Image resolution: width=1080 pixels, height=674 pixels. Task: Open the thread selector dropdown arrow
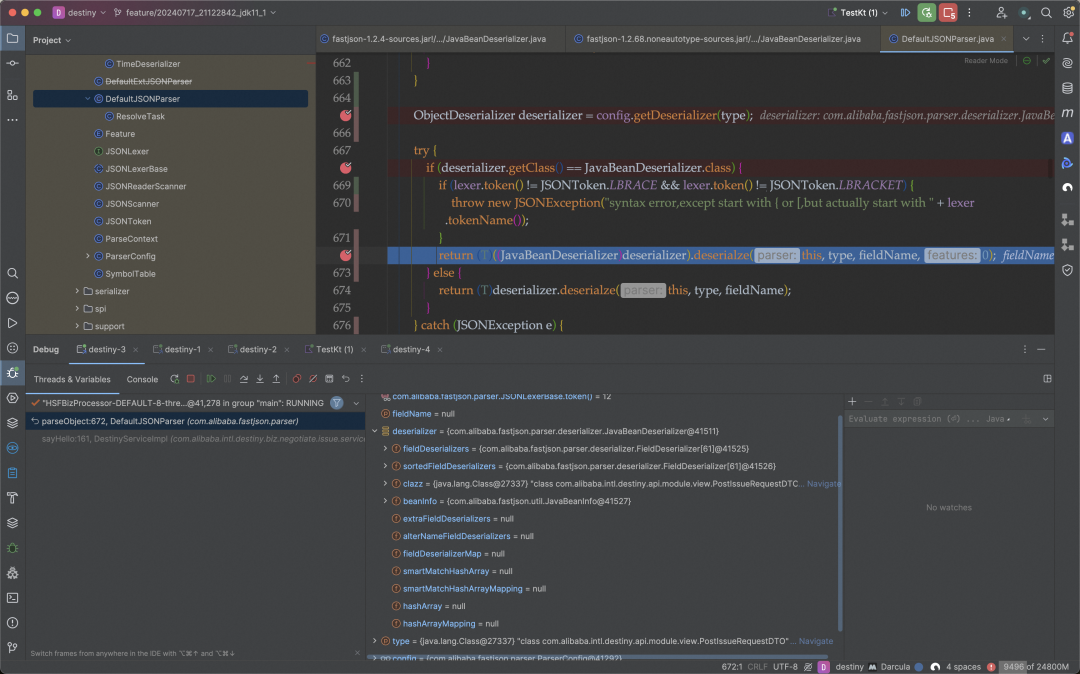coord(356,403)
